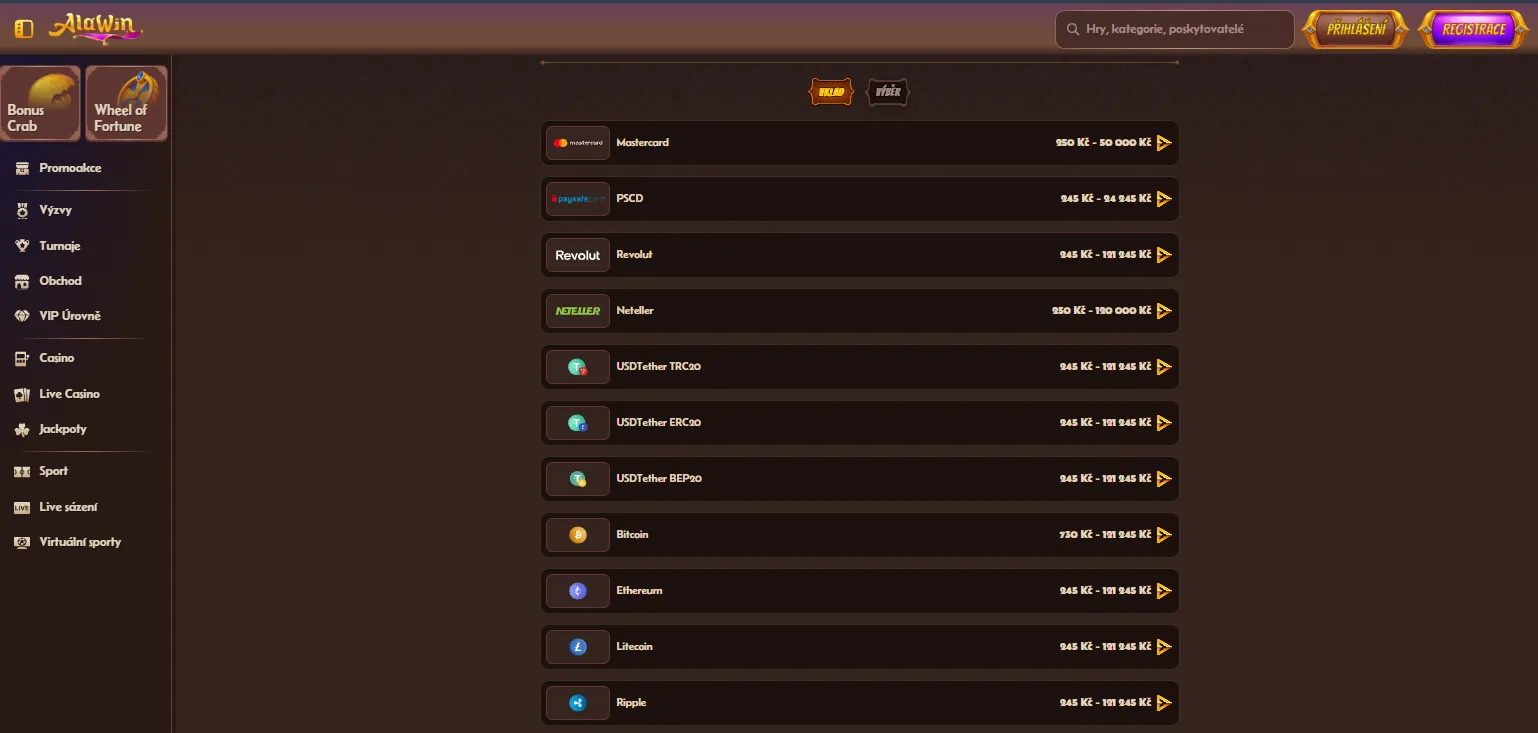The width and height of the screenshot is (1538, 733).
Task: Switch to the Výběr tab
Action: [x=888, y=92]
